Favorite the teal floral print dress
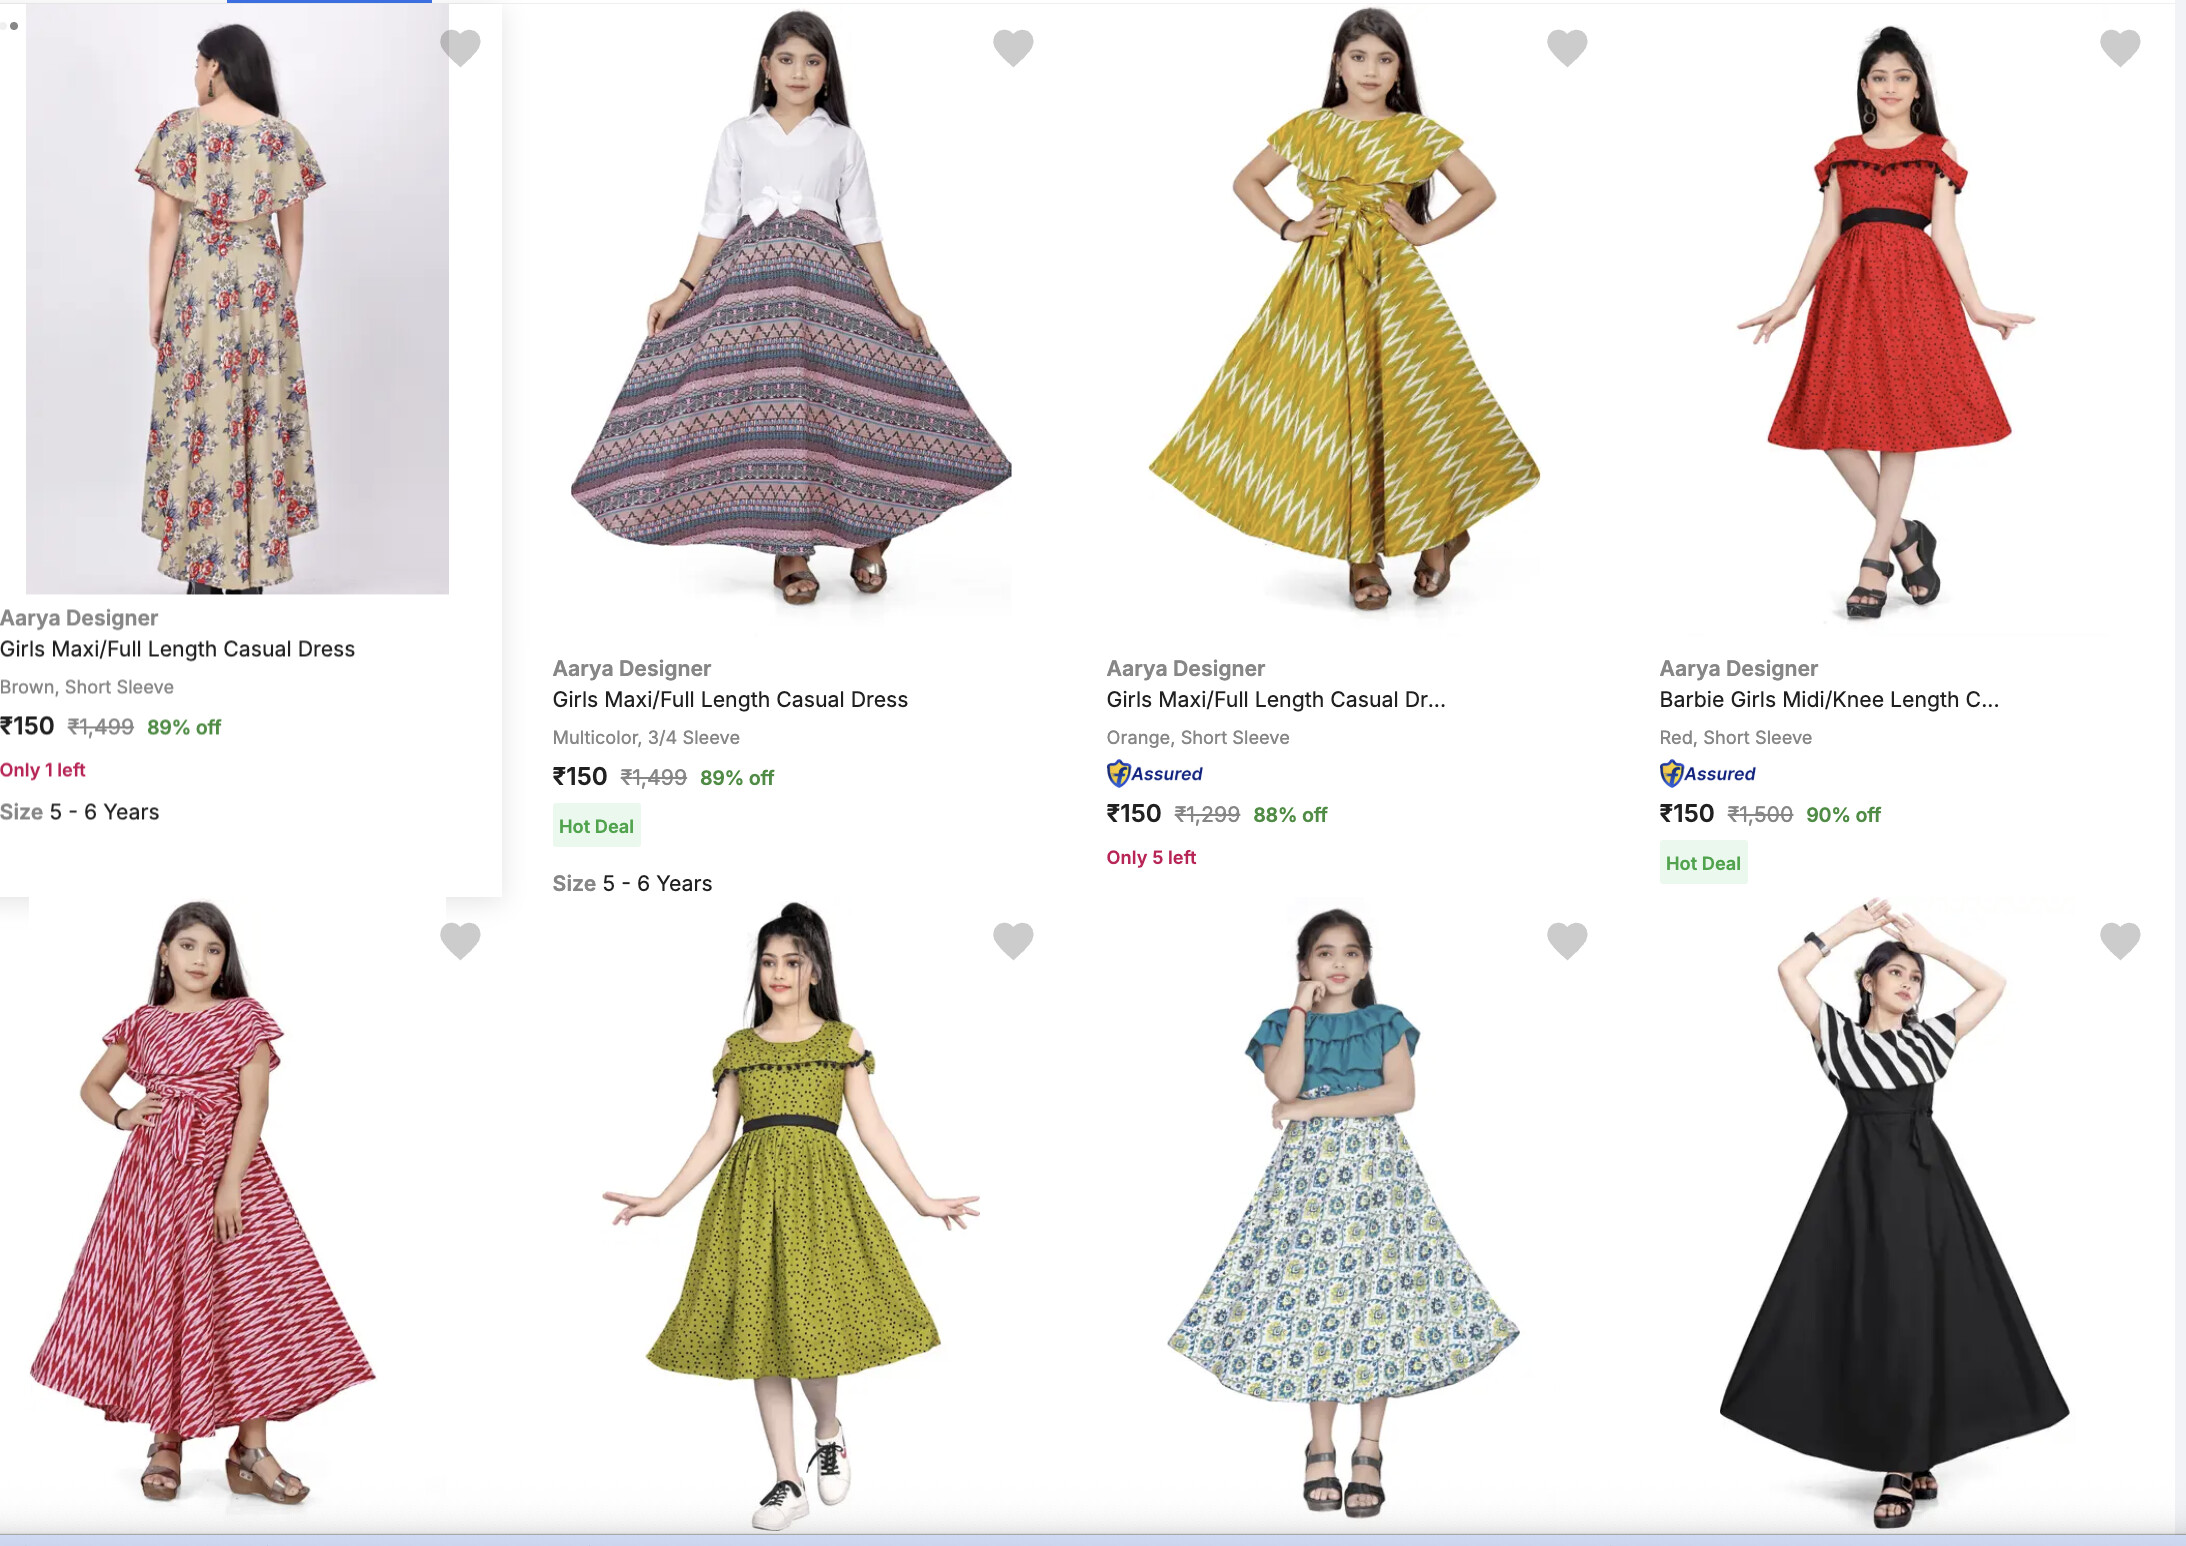The width and height of the screenshot is (2186, 1546). (1567, 939)
